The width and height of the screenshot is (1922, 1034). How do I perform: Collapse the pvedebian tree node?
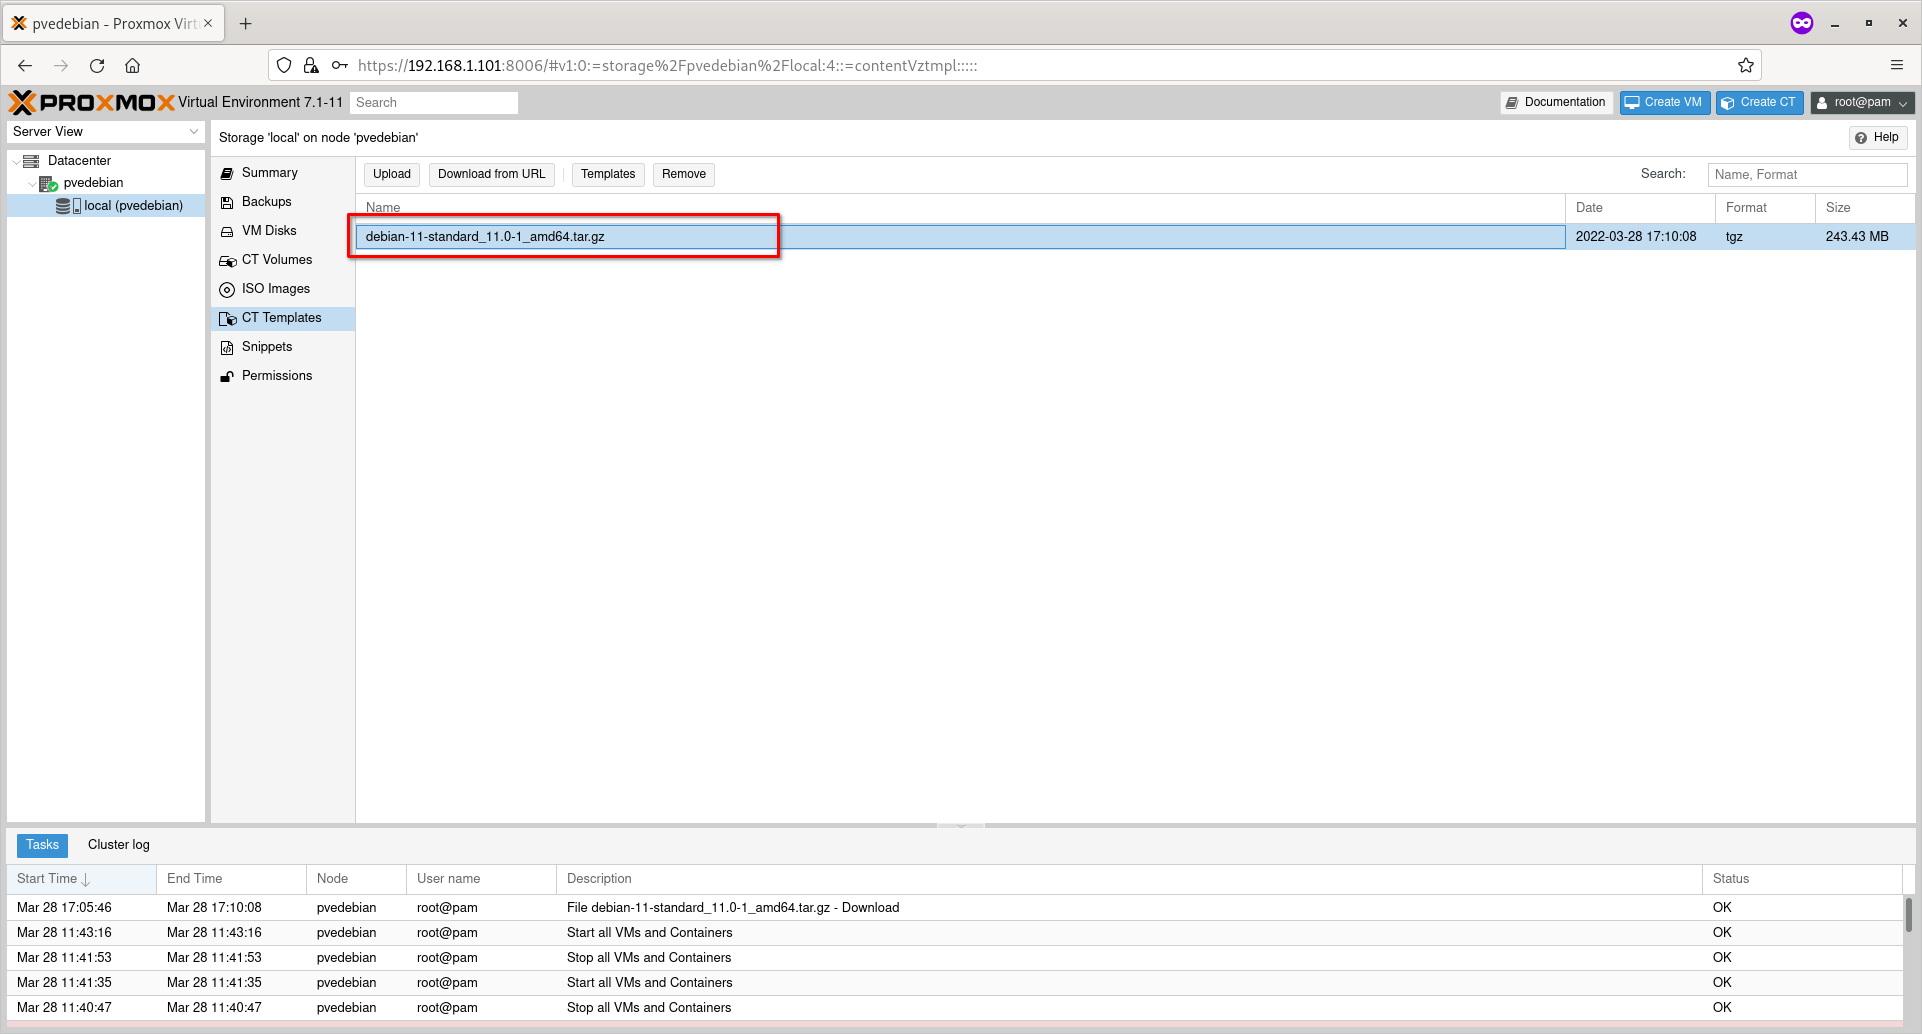(32, 183)
